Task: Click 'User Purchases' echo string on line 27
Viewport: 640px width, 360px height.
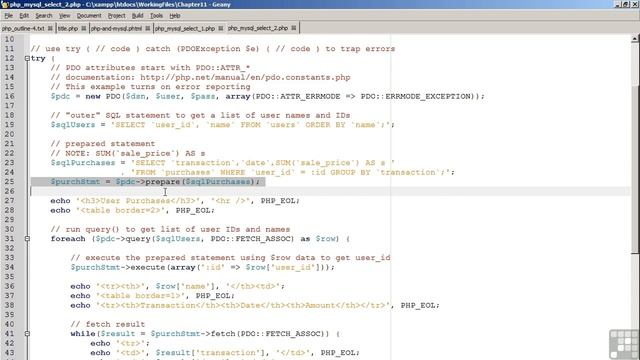Action: (x=135, y=200)
